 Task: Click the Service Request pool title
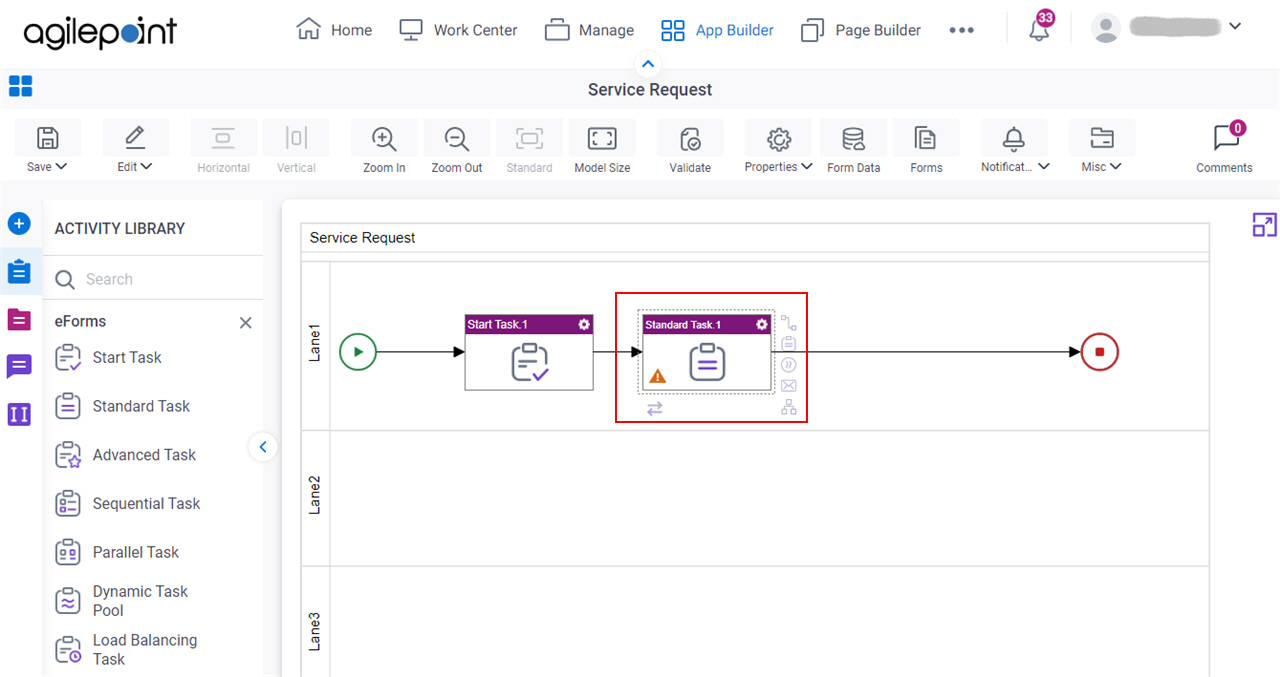click(362, 238)
